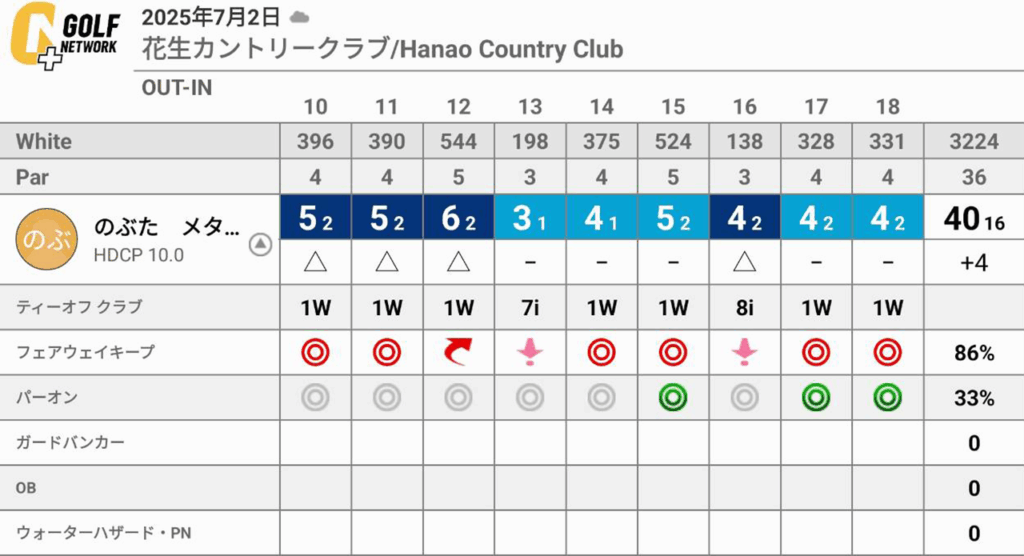
Task: Toggle the hole 10 fairway keep red target
Action: point(315,353)
